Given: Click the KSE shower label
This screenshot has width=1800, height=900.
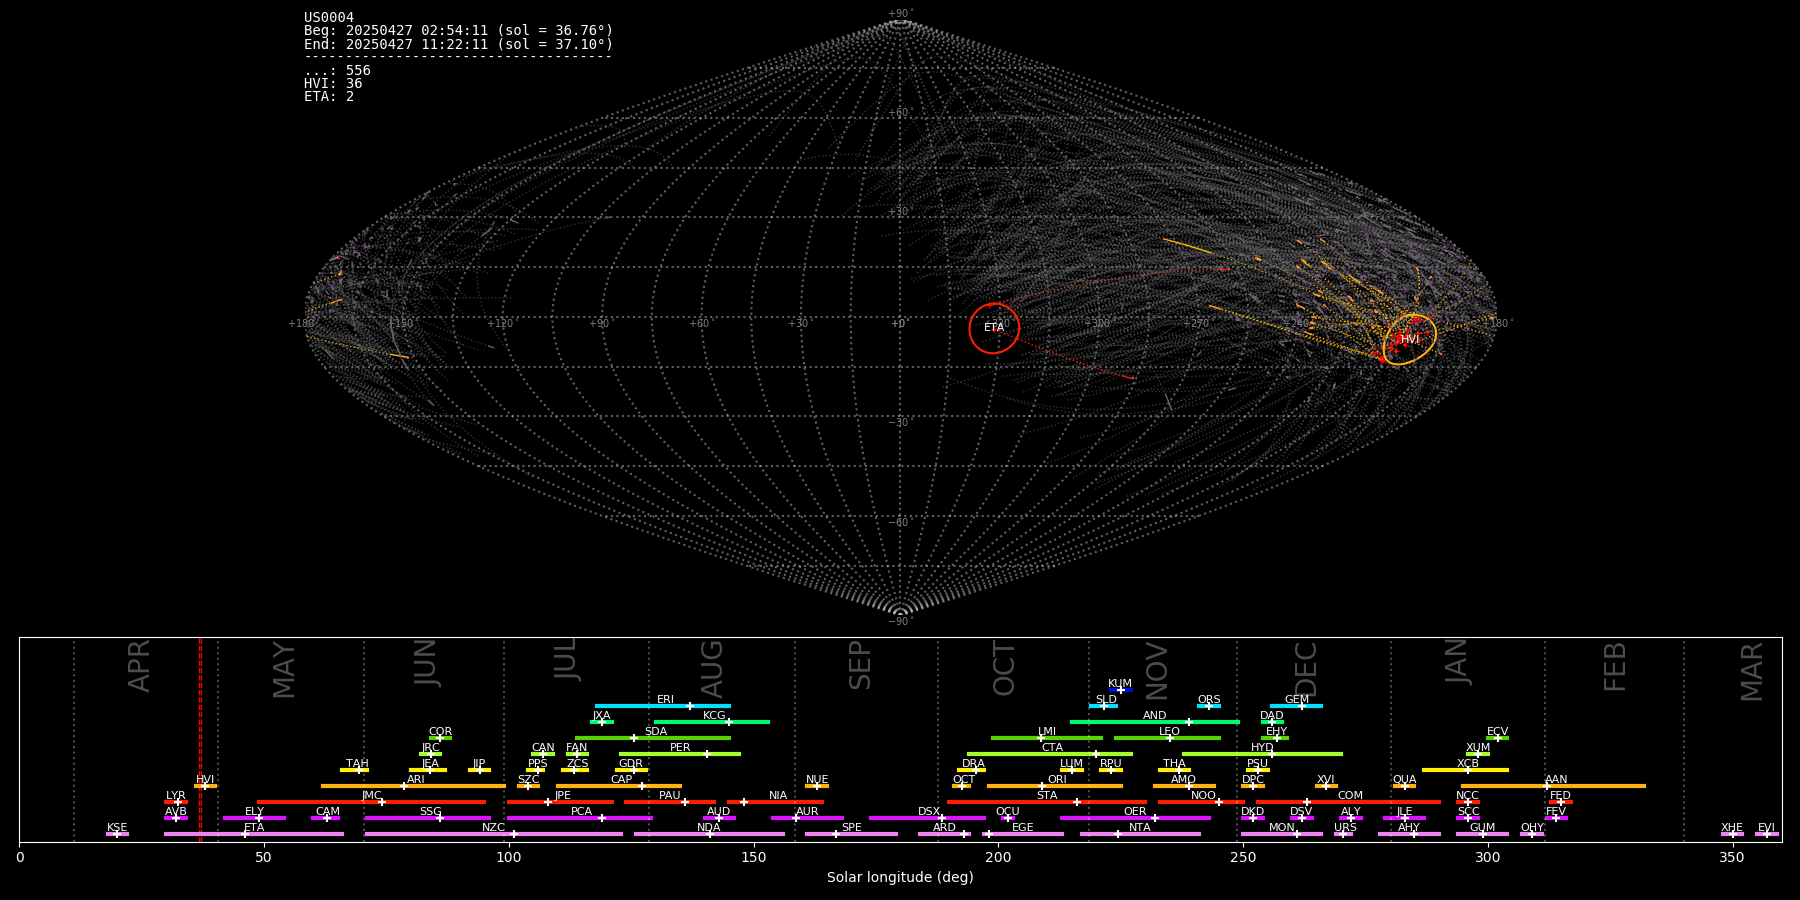Looking at the screenshot, I should coord(117,828).
